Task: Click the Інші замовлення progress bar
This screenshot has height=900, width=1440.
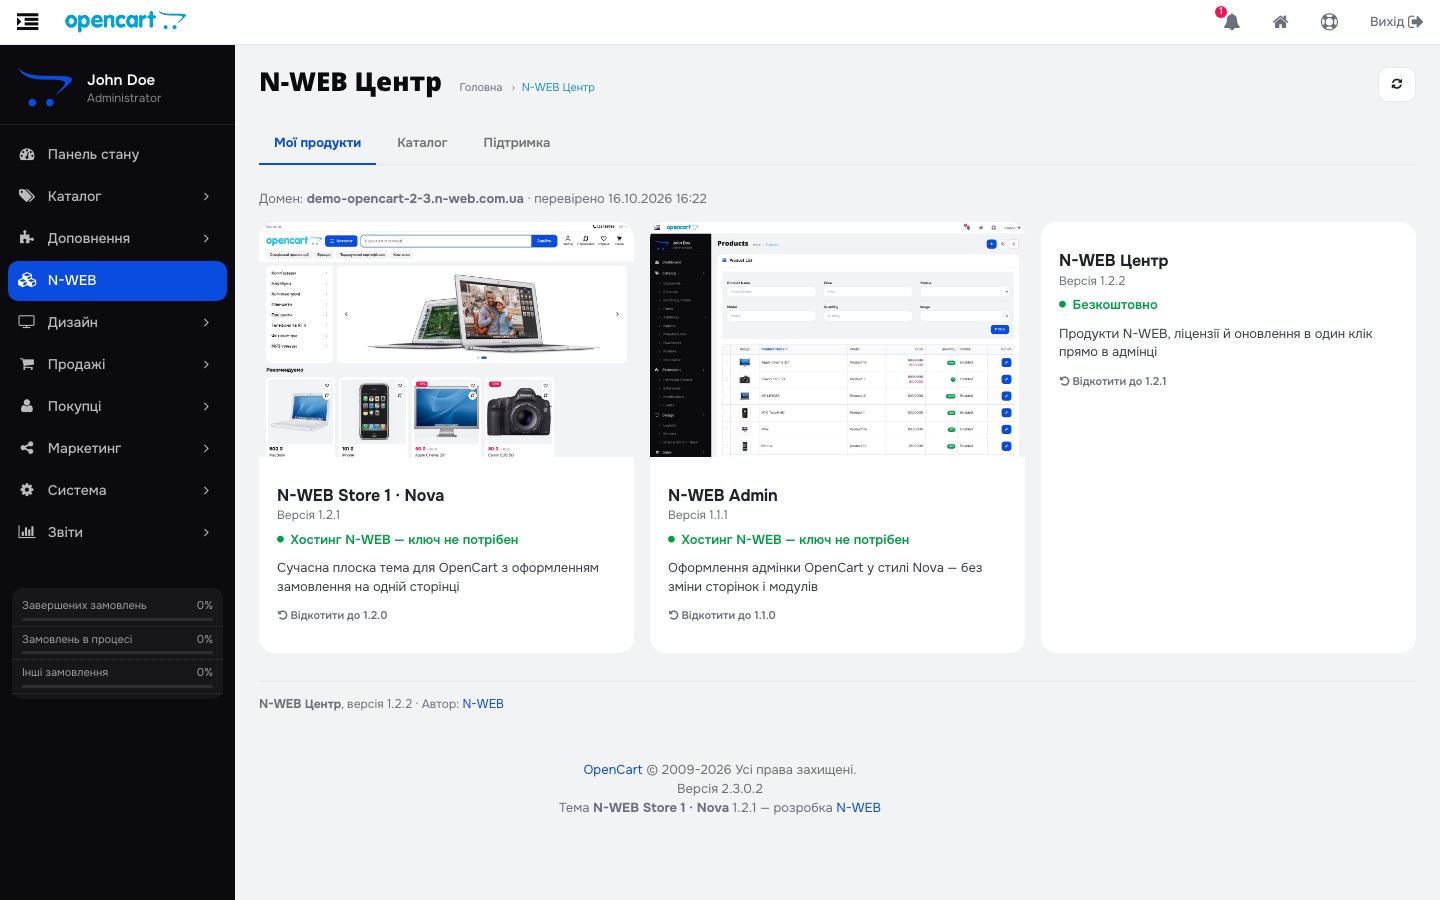Action: [x=117, y=687]
